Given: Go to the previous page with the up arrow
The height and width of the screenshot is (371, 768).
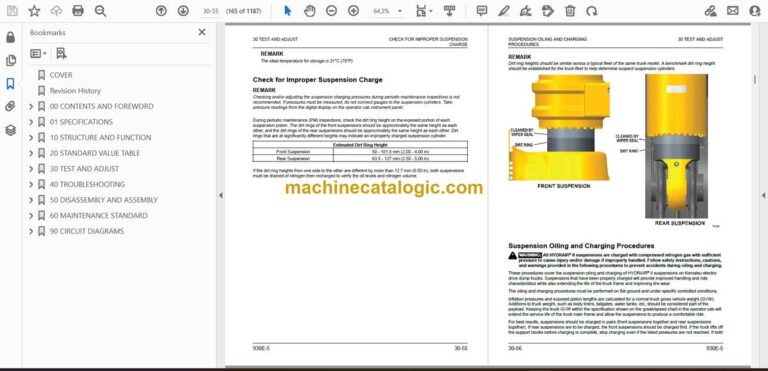Looking at the screenshot, I should [x=161, y=11].
